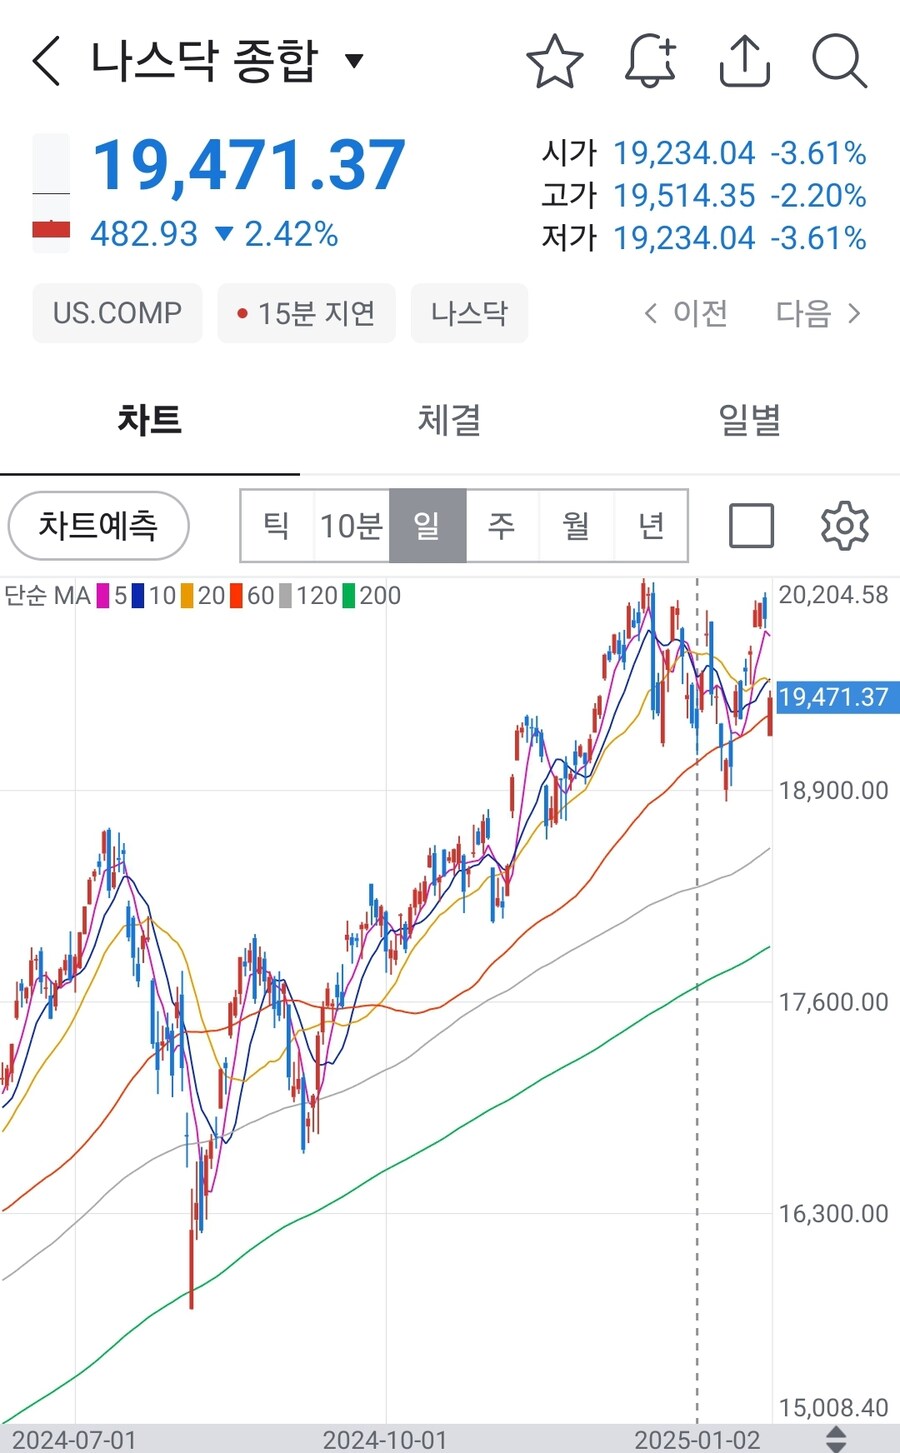Mark NASDAQ Composite as a favorite
This screenshot has width=900, height=1453.
coord(555,60)
